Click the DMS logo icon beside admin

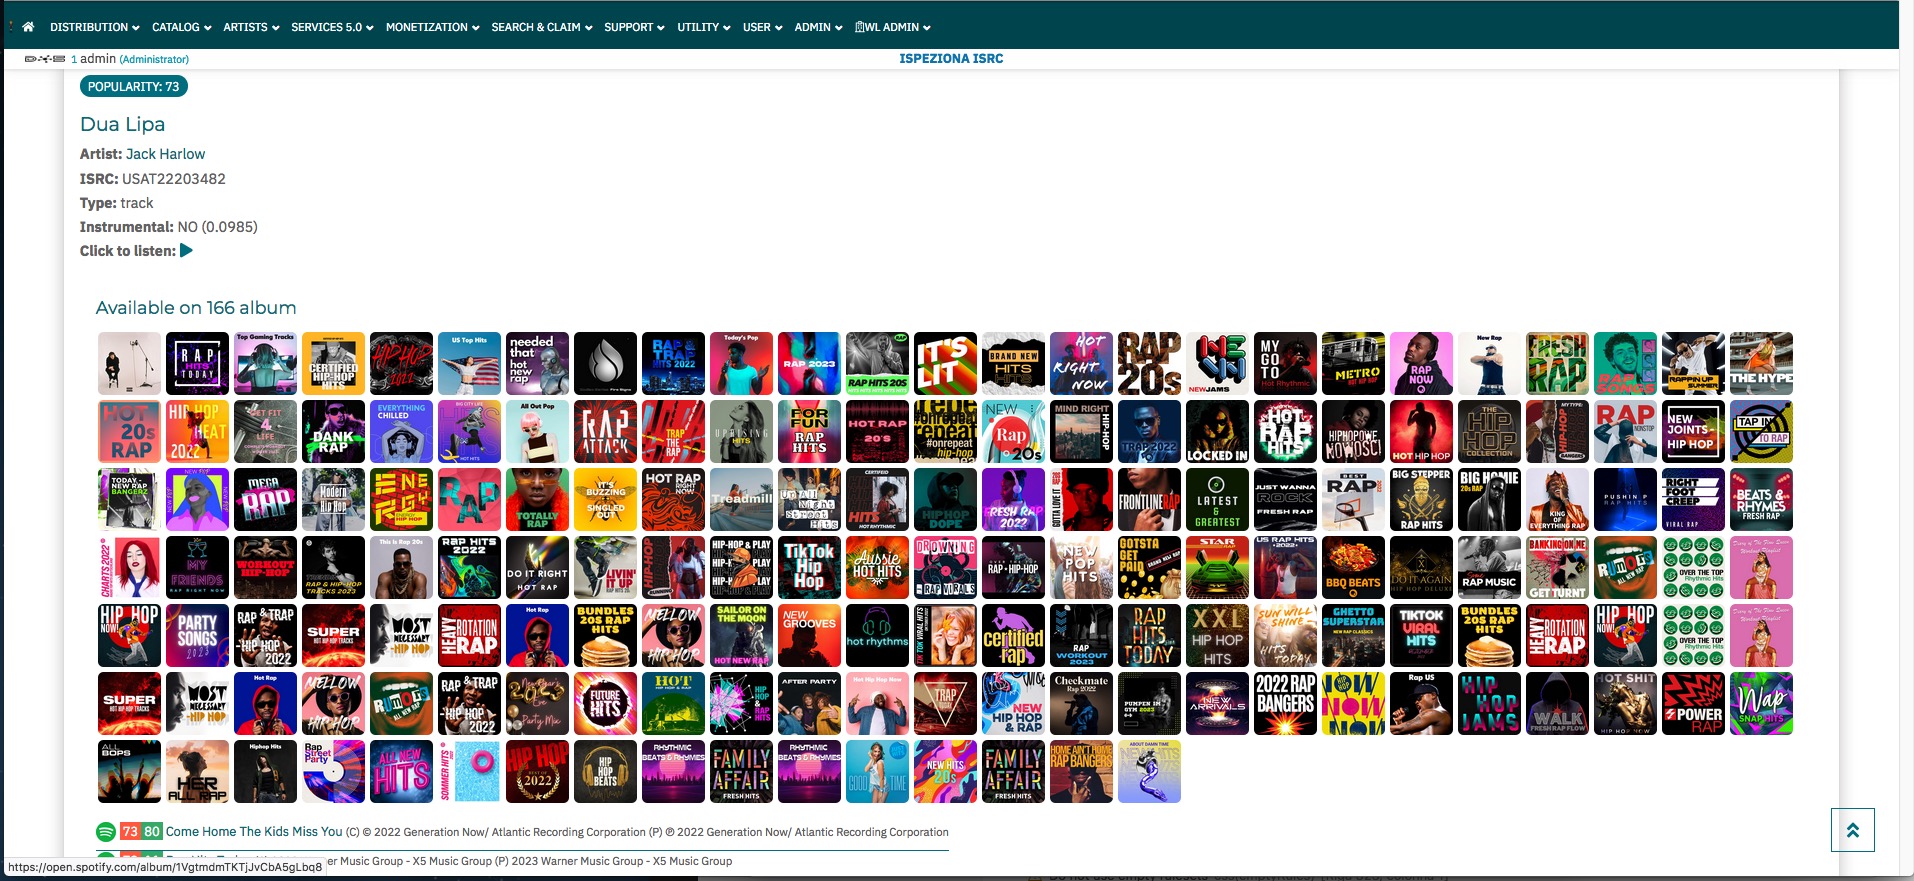click(x=45, y=59)
